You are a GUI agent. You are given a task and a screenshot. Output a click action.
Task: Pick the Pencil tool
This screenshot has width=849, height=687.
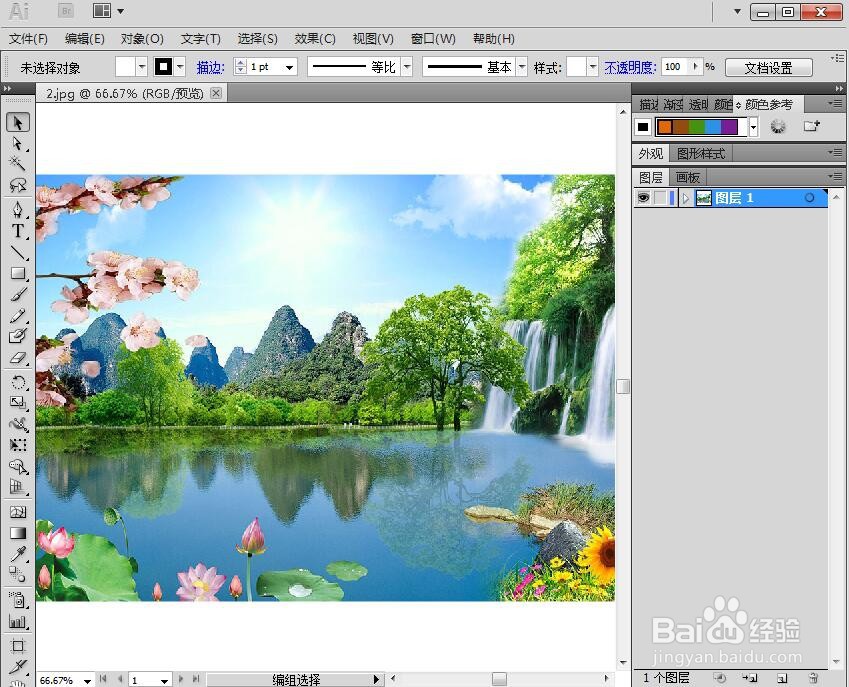coord(18,316)
